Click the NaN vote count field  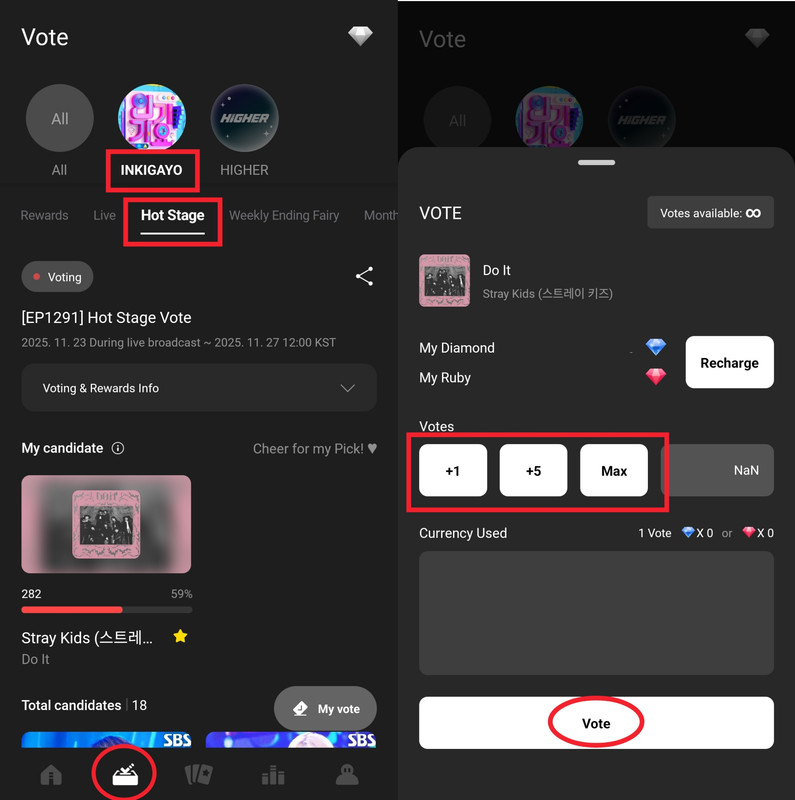[x=718, y=470]
